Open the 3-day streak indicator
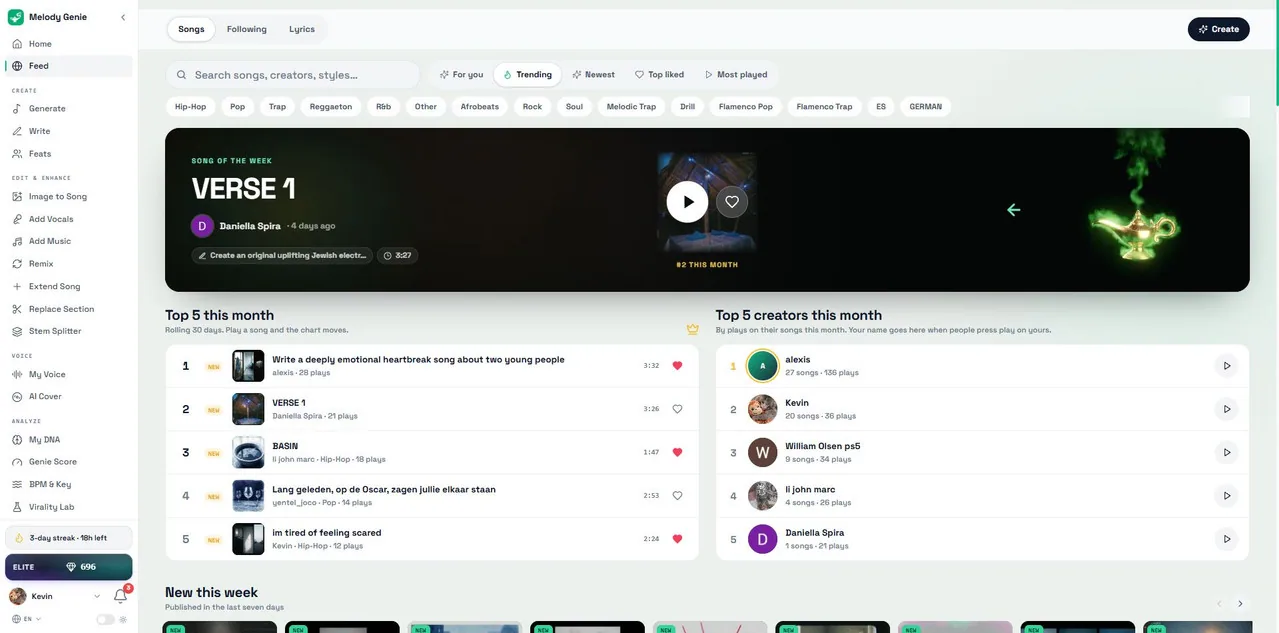The height and width of the screenshot is (633, 1279). pyautogui.click(x=69, y=538)
